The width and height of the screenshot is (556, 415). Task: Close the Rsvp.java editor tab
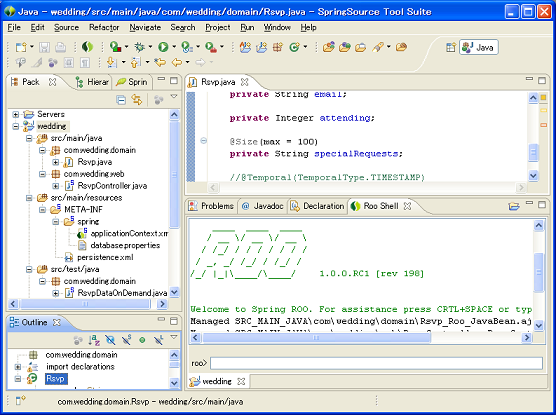tap(244, 82)
